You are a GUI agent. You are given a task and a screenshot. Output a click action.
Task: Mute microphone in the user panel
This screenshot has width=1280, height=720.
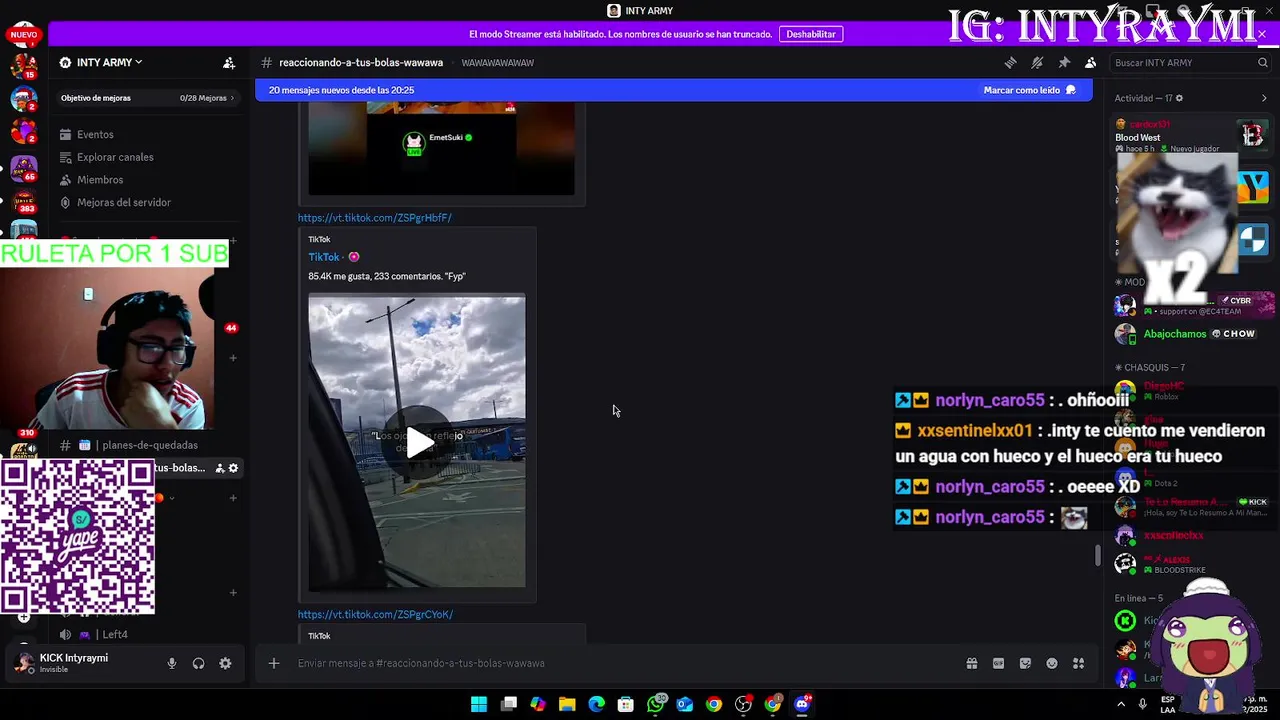172,663
